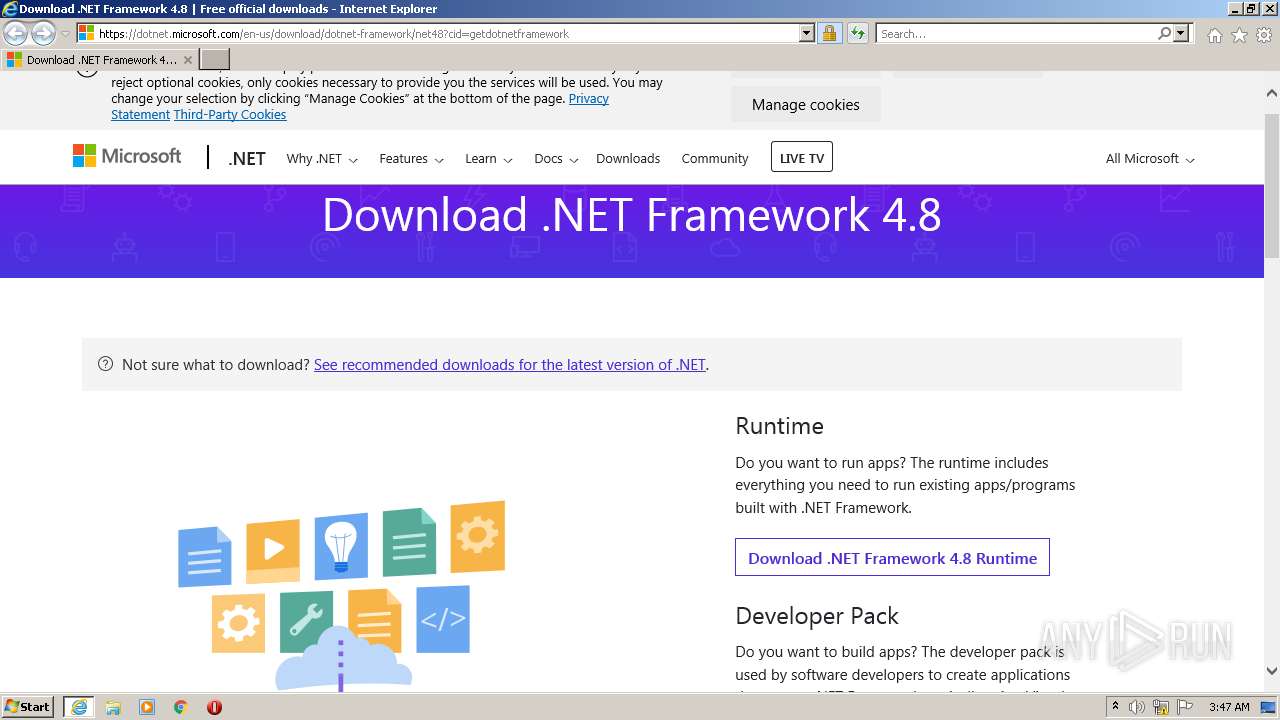The height and width of the screenshot is (720, 1280).
Task: Open a new blank tab
Action: [x=215, y=59]
